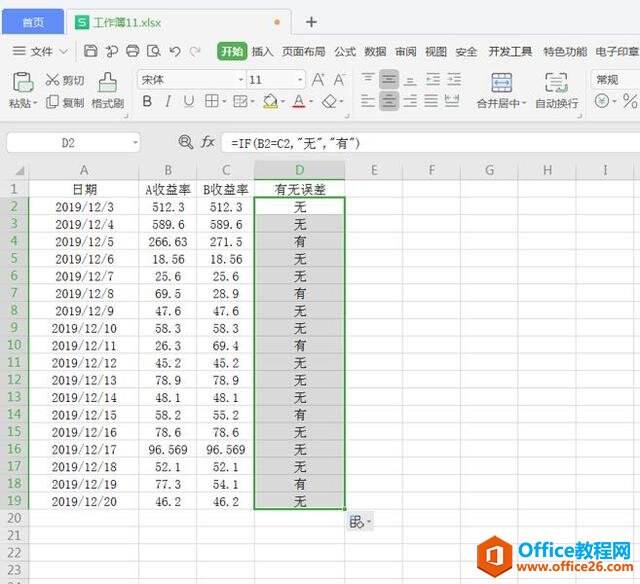Image resolution: width=640 pixels, height=584 pixels.
Task: Pick the font color A
Action: [x=299, y=102]
